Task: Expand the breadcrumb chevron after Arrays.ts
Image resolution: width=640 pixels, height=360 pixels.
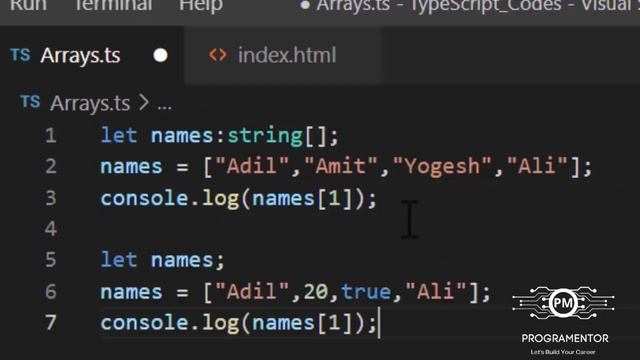Action: [x=144, y=103]
